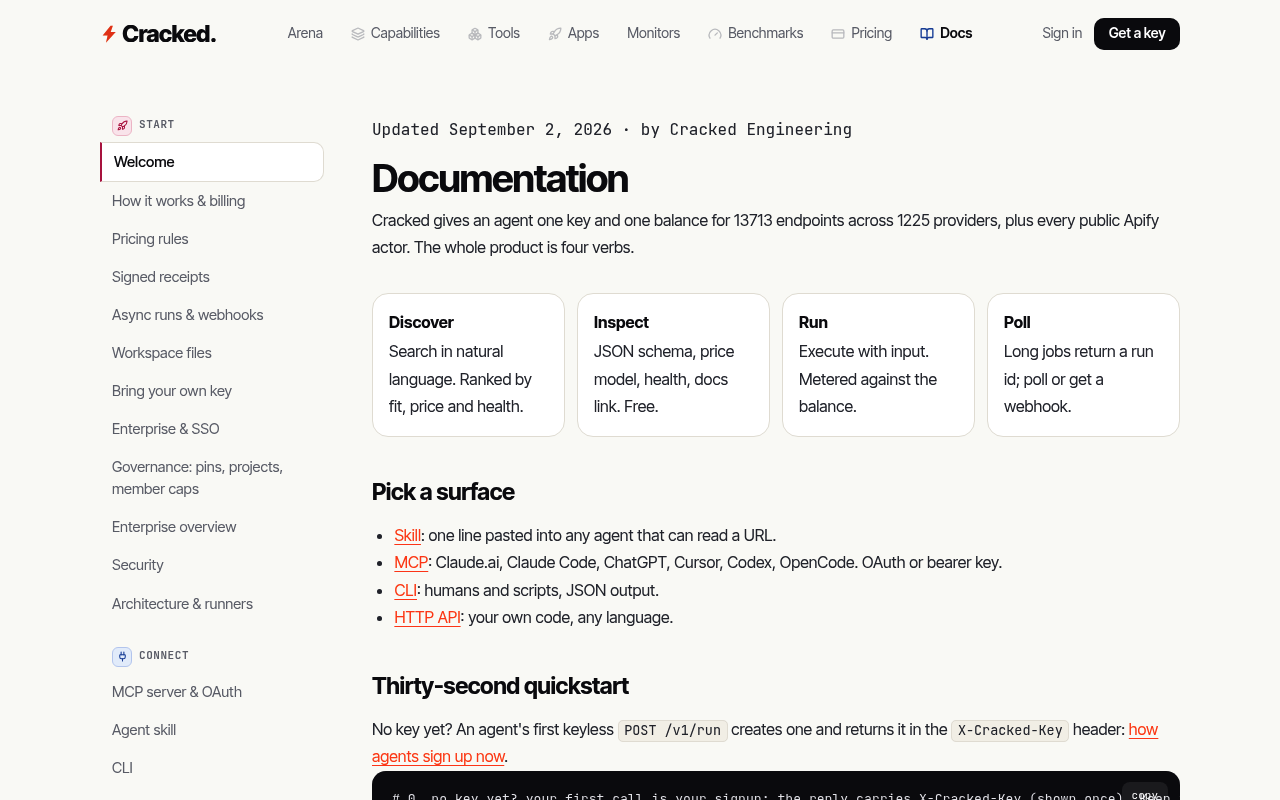
Task: Click the Tools nav label
Action: [x=504, y=33]
